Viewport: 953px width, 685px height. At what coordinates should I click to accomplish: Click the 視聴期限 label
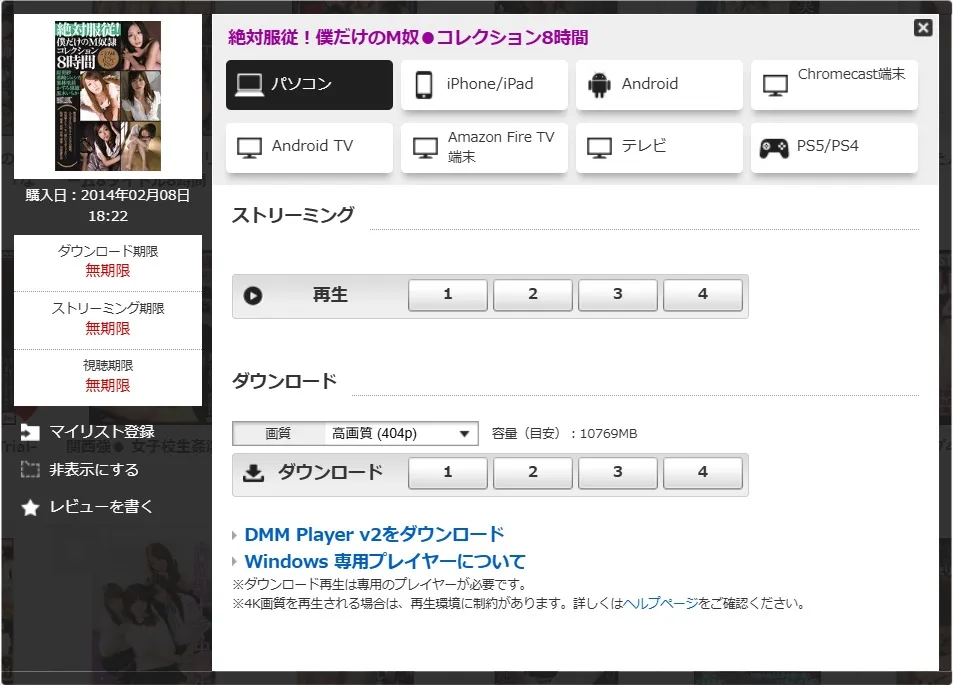point(108,365)
